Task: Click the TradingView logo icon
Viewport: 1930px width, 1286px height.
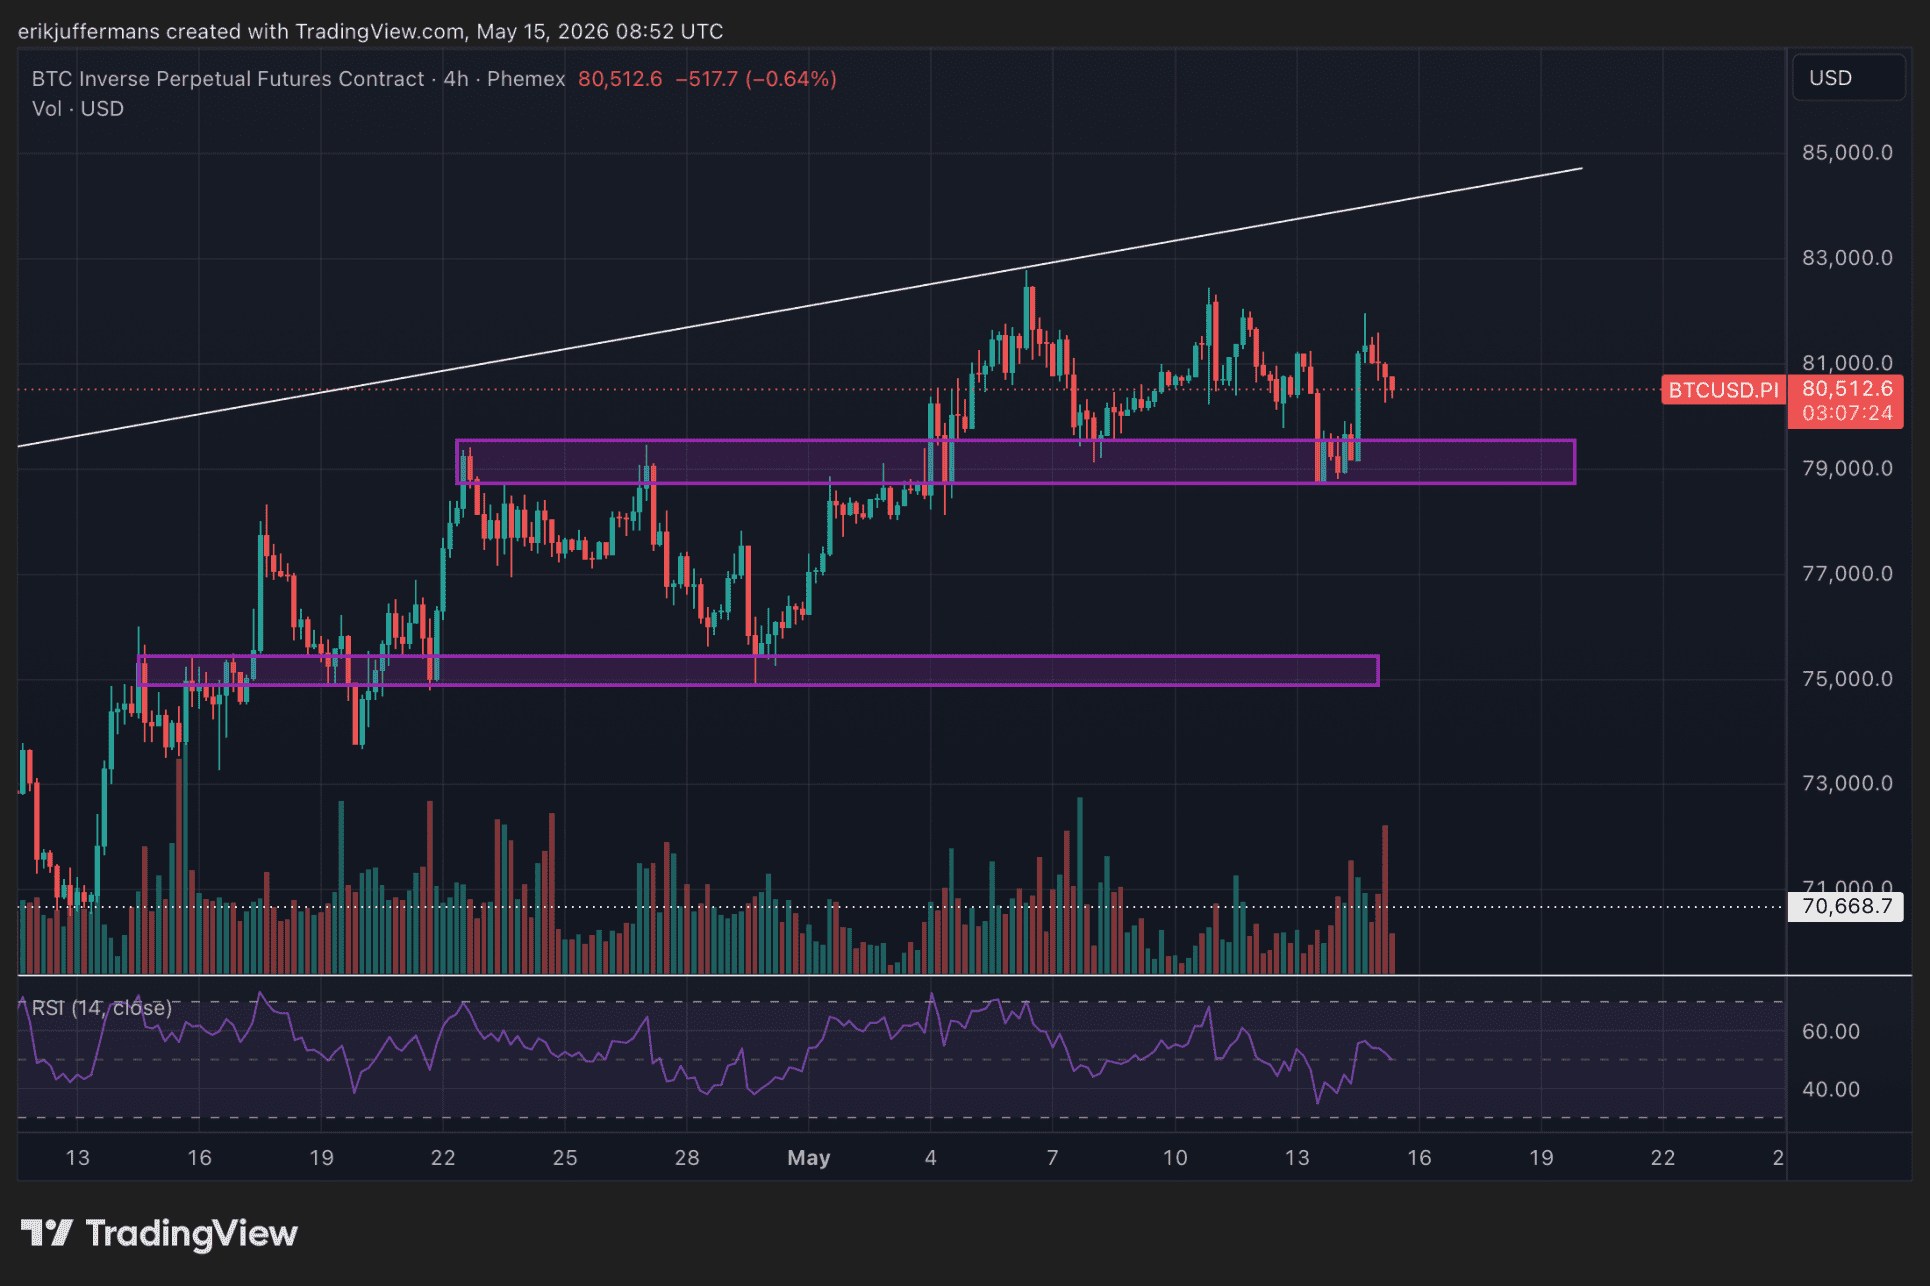Action: pyautogui.click(x=46, y=1233)
